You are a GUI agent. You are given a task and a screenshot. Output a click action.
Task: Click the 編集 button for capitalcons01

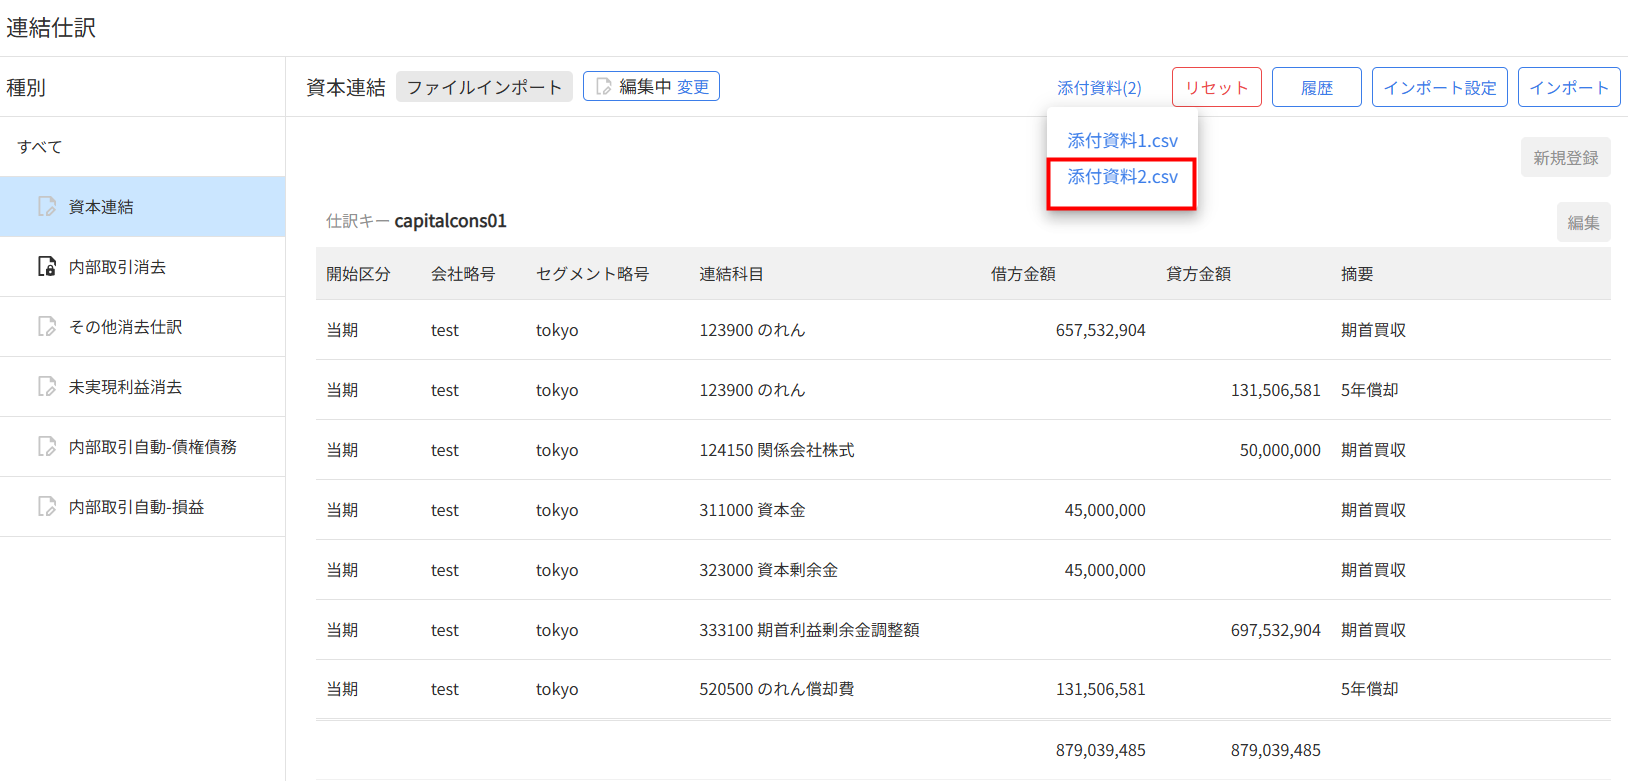tap(1582, 223)
